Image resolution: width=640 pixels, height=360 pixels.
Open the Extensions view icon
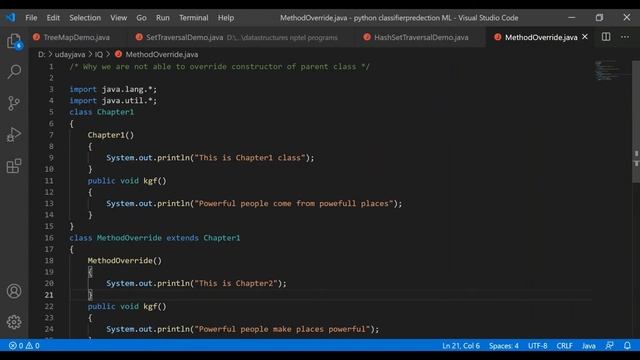click(14, 166)
